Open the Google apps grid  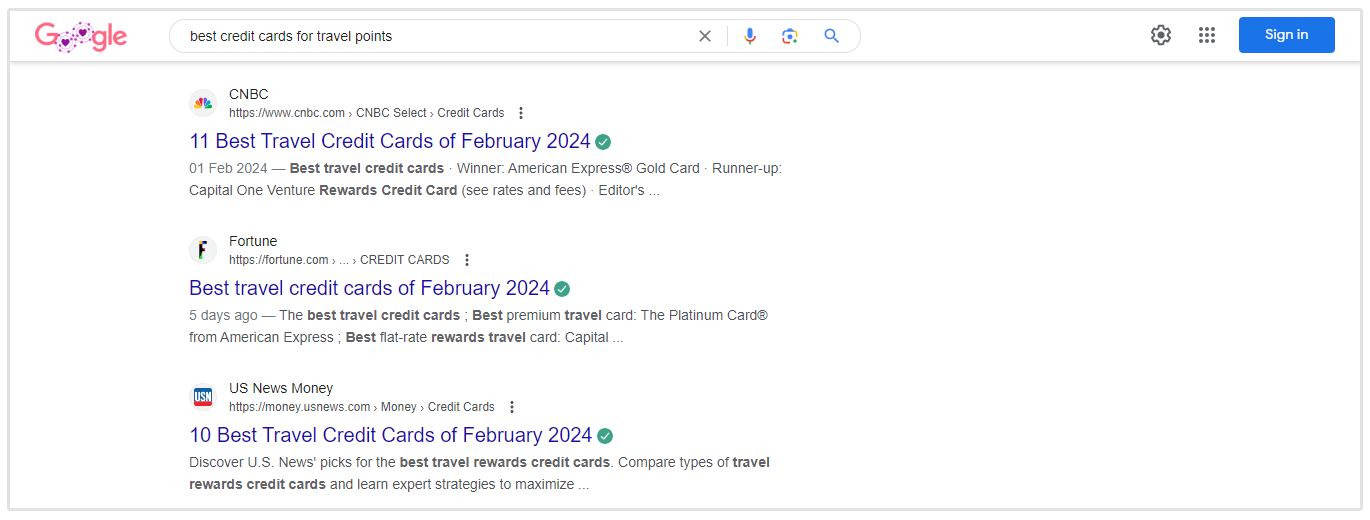(x=1207, y=35)
